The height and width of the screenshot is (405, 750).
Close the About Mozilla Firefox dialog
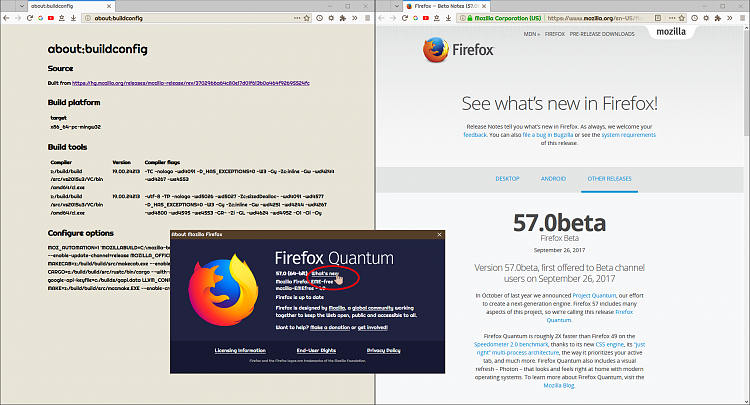pyautogui.click(x=439, y=234)
